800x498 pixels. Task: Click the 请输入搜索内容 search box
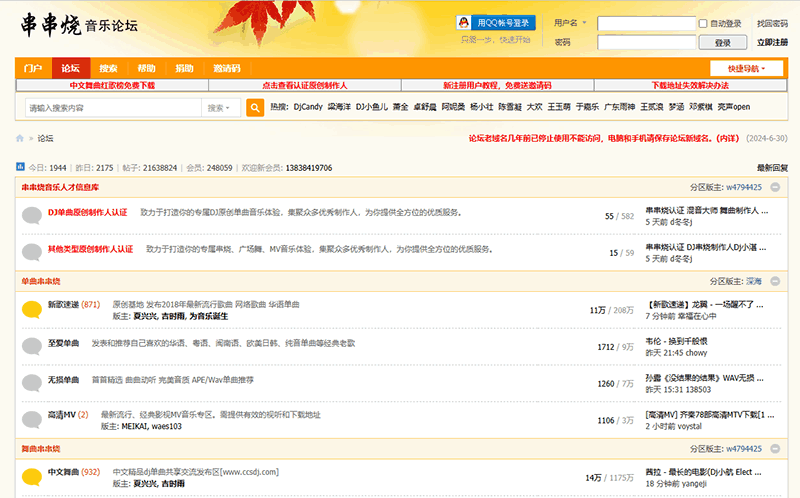113,108
